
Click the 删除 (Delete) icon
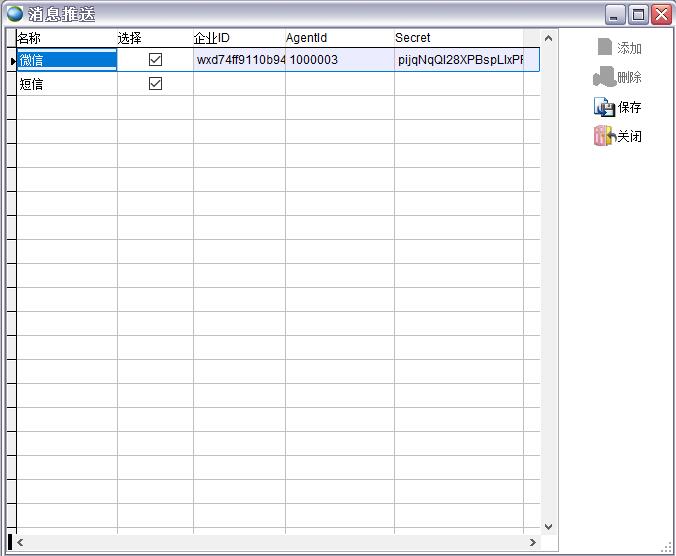[603, 77]
